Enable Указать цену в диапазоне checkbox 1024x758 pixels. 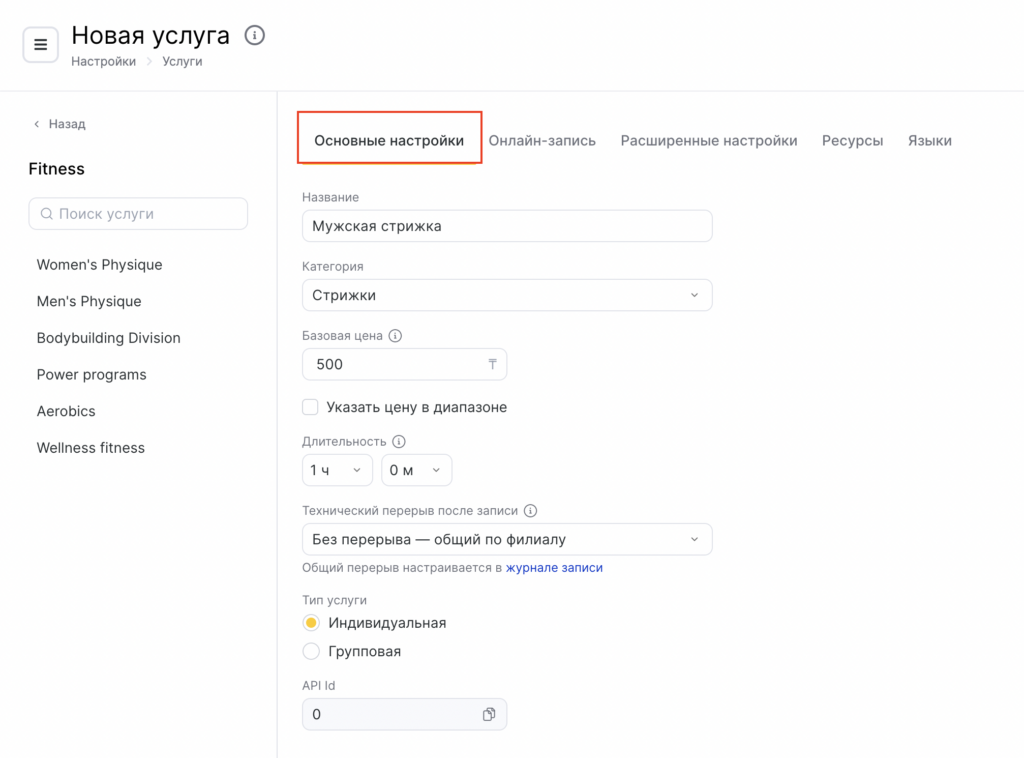[x=311, y=407]
